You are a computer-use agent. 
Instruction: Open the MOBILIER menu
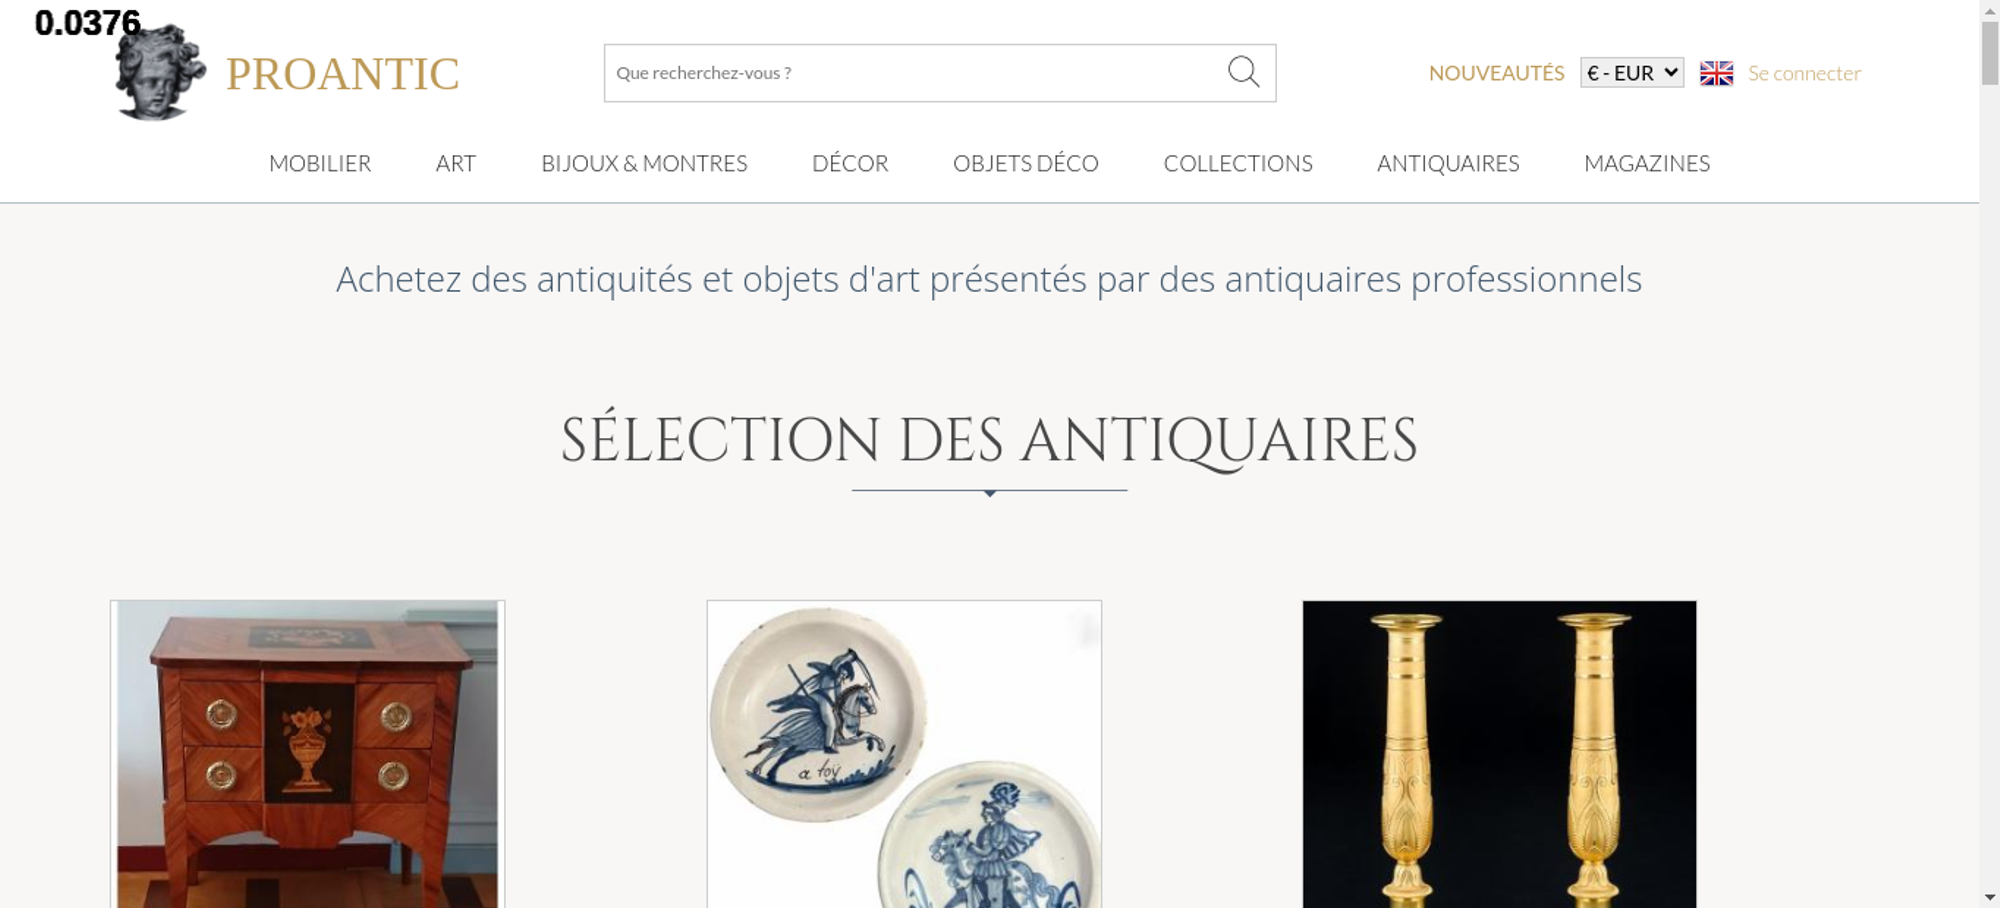point(320,163)
